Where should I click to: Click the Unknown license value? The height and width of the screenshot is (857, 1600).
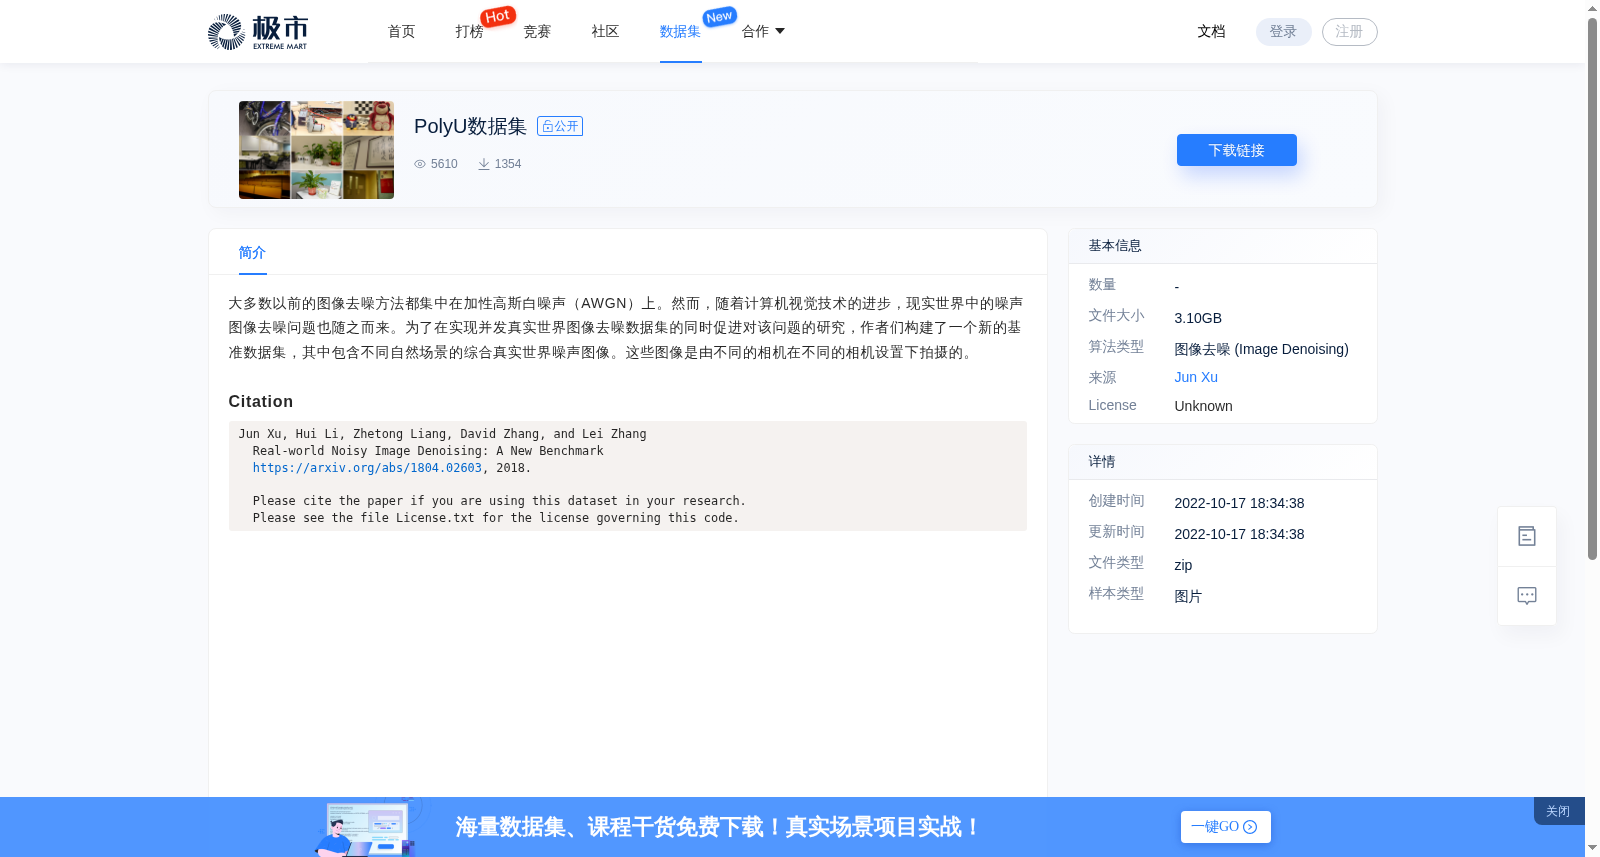pos(1203,406)
